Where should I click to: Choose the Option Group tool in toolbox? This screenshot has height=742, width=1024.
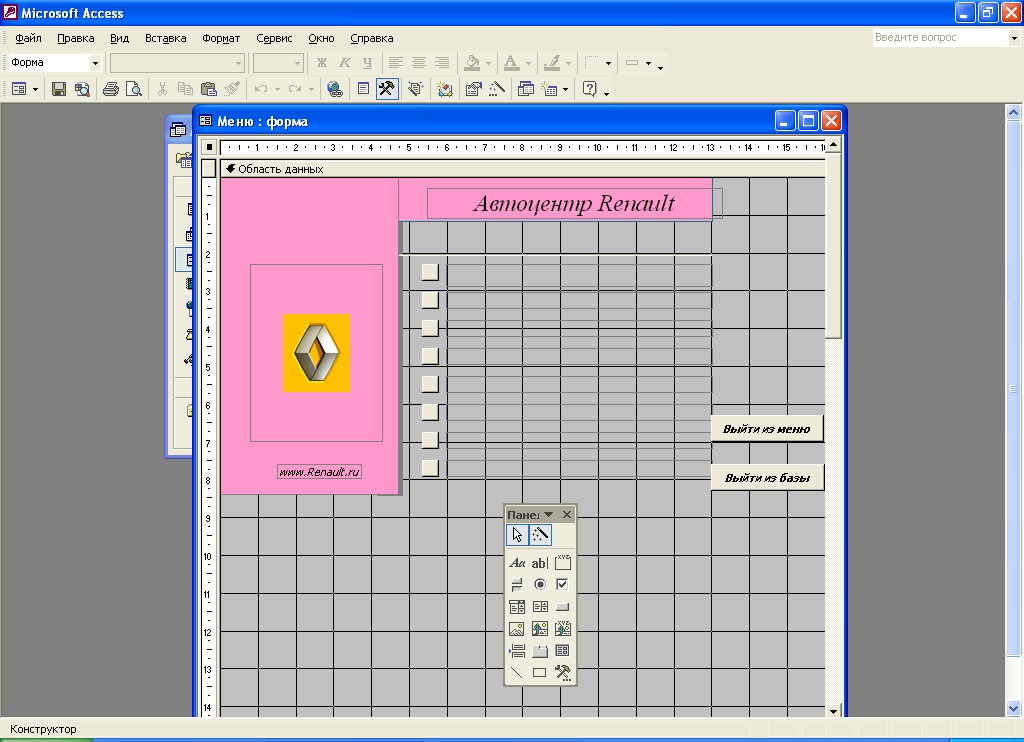pyautogui.click(x=562, y=563)
